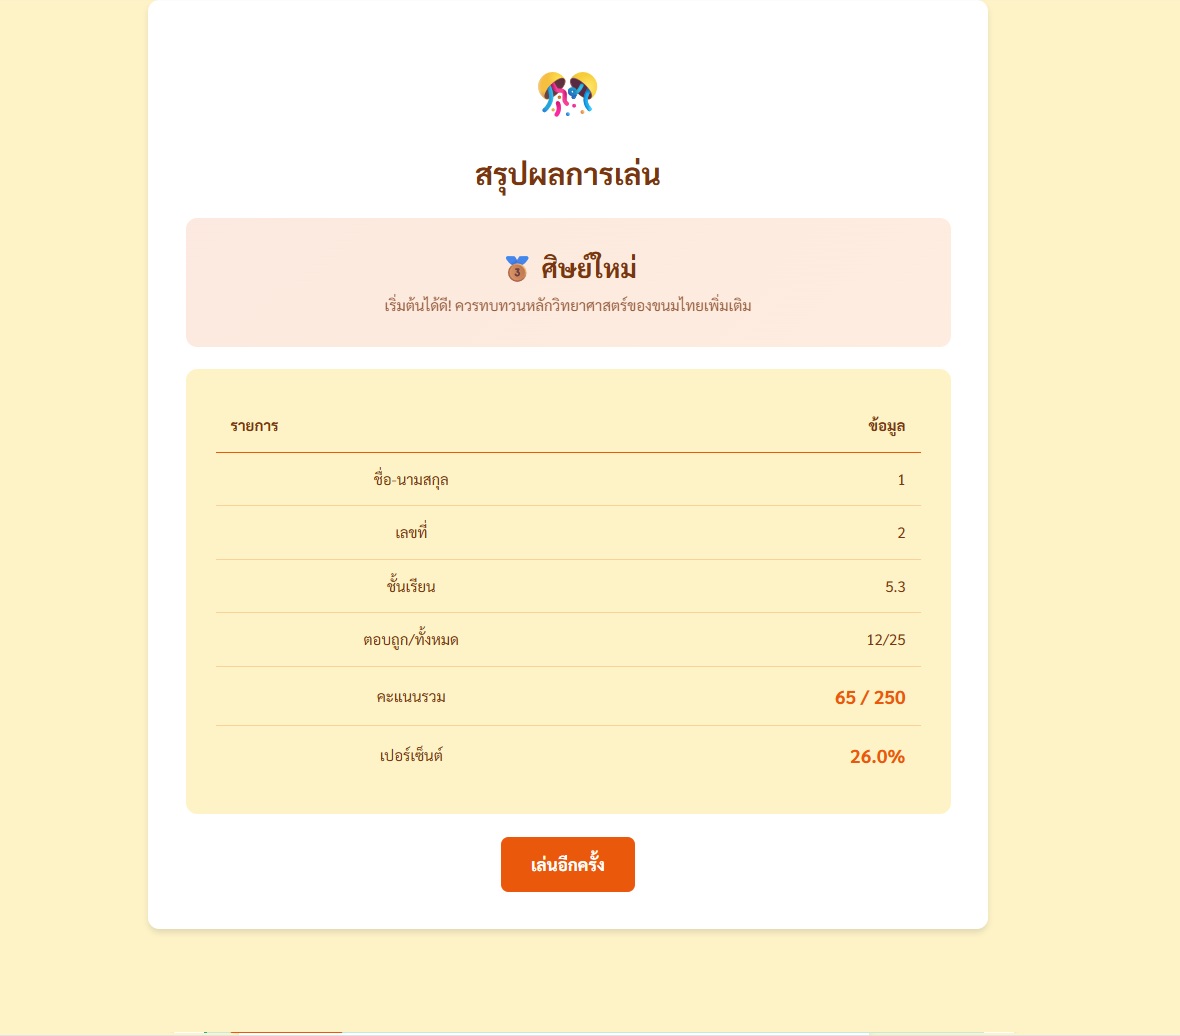Click the class value 5.3
The width and height of the screenshot is (1180, 1036).
pyautogui.click(x=895, y=587)
